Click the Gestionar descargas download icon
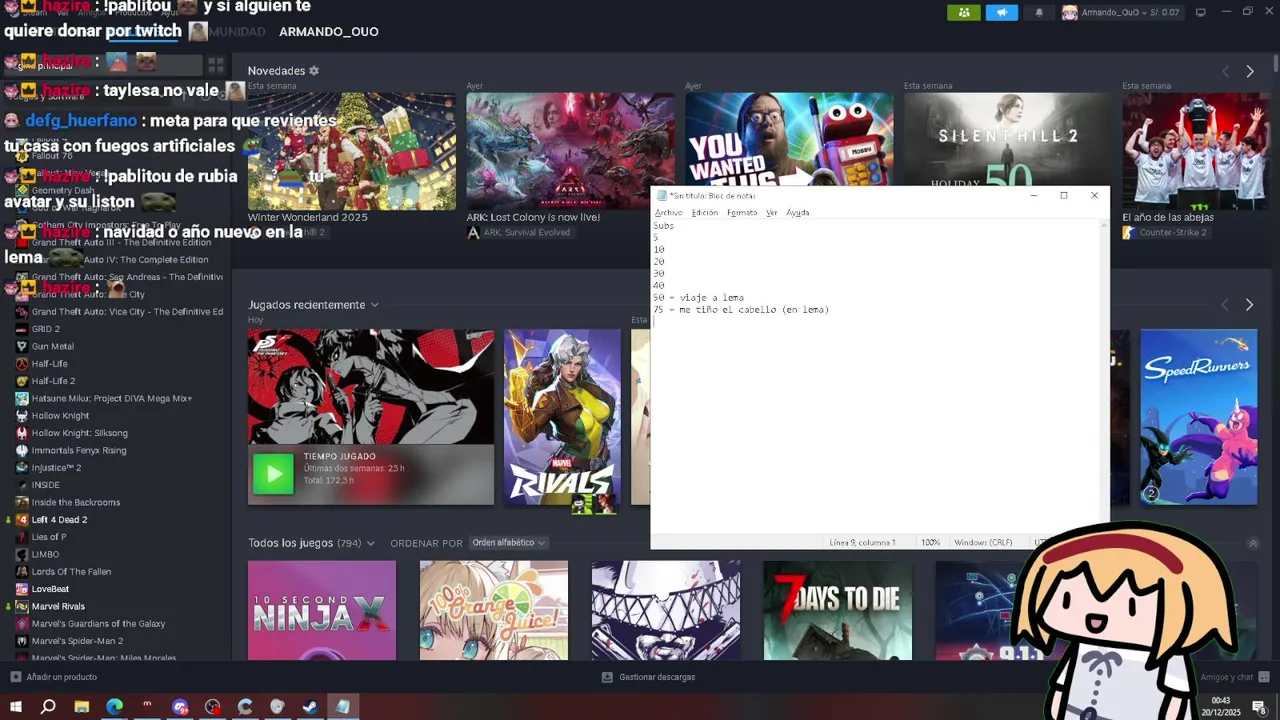Viewport: 1280px width, 720px height. (x=607, y=677)
